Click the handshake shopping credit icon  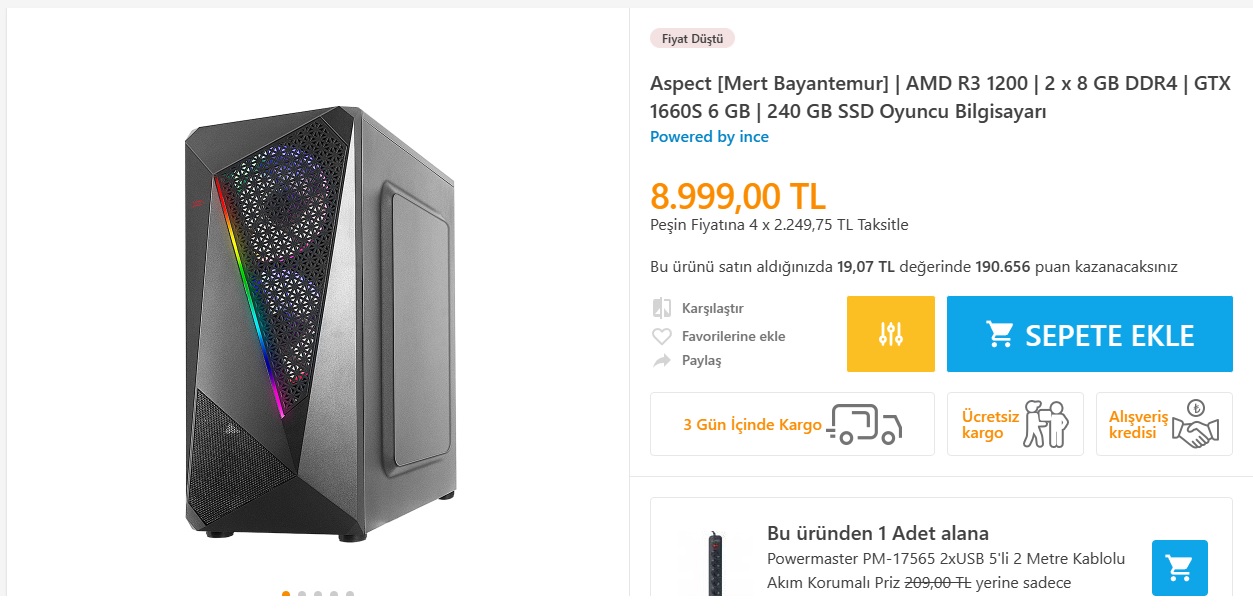(1193, 424)
